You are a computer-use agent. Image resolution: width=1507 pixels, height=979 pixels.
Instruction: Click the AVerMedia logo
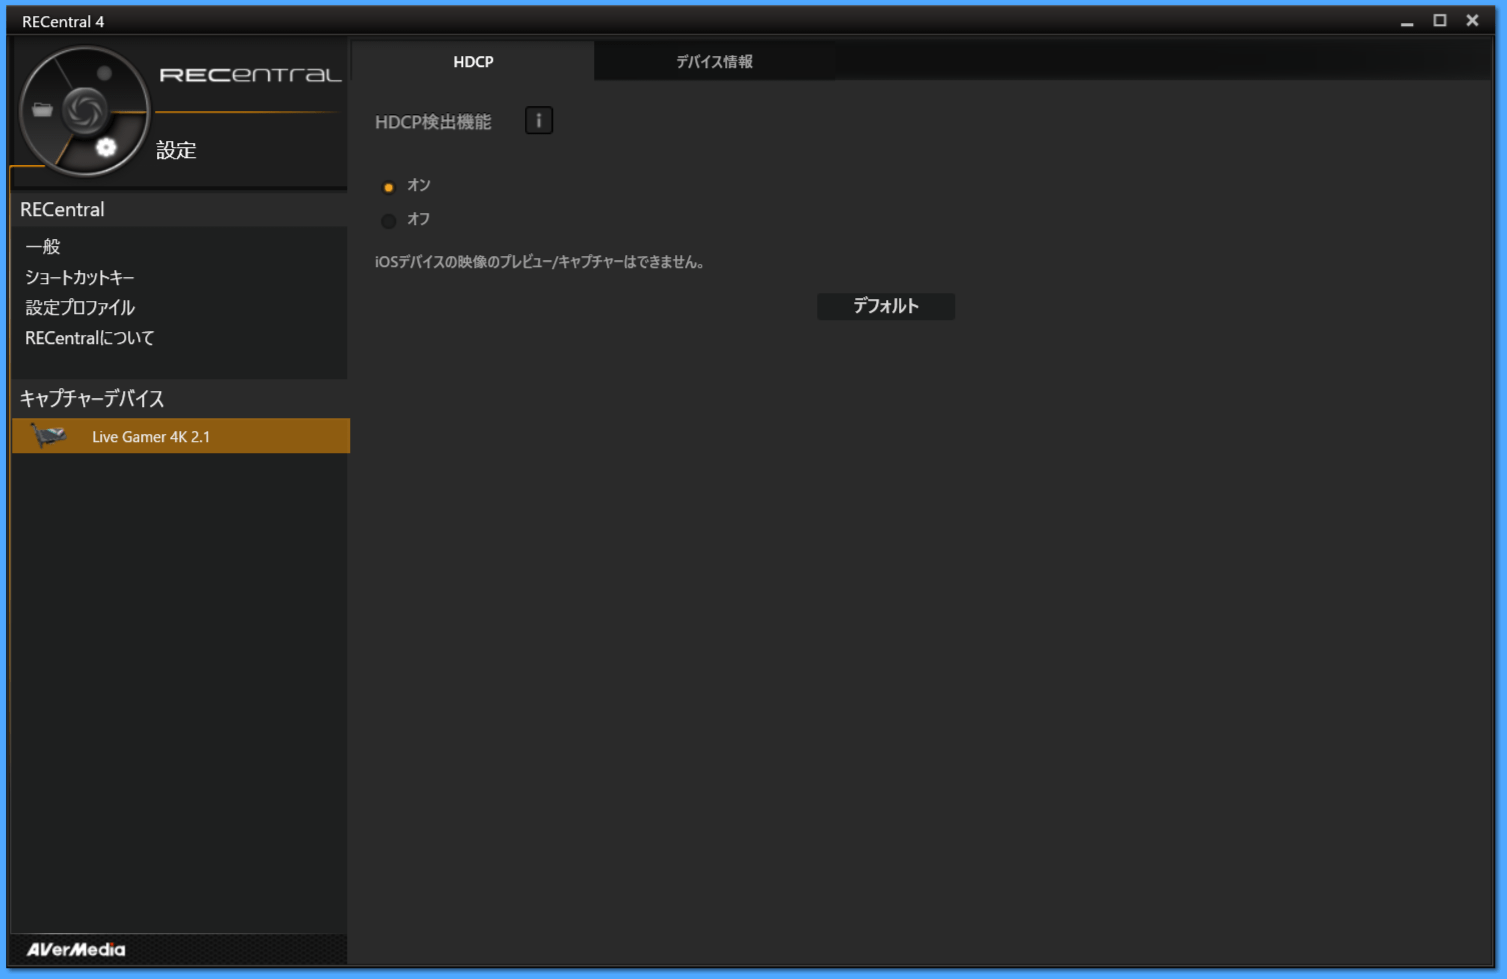[76, 949]
